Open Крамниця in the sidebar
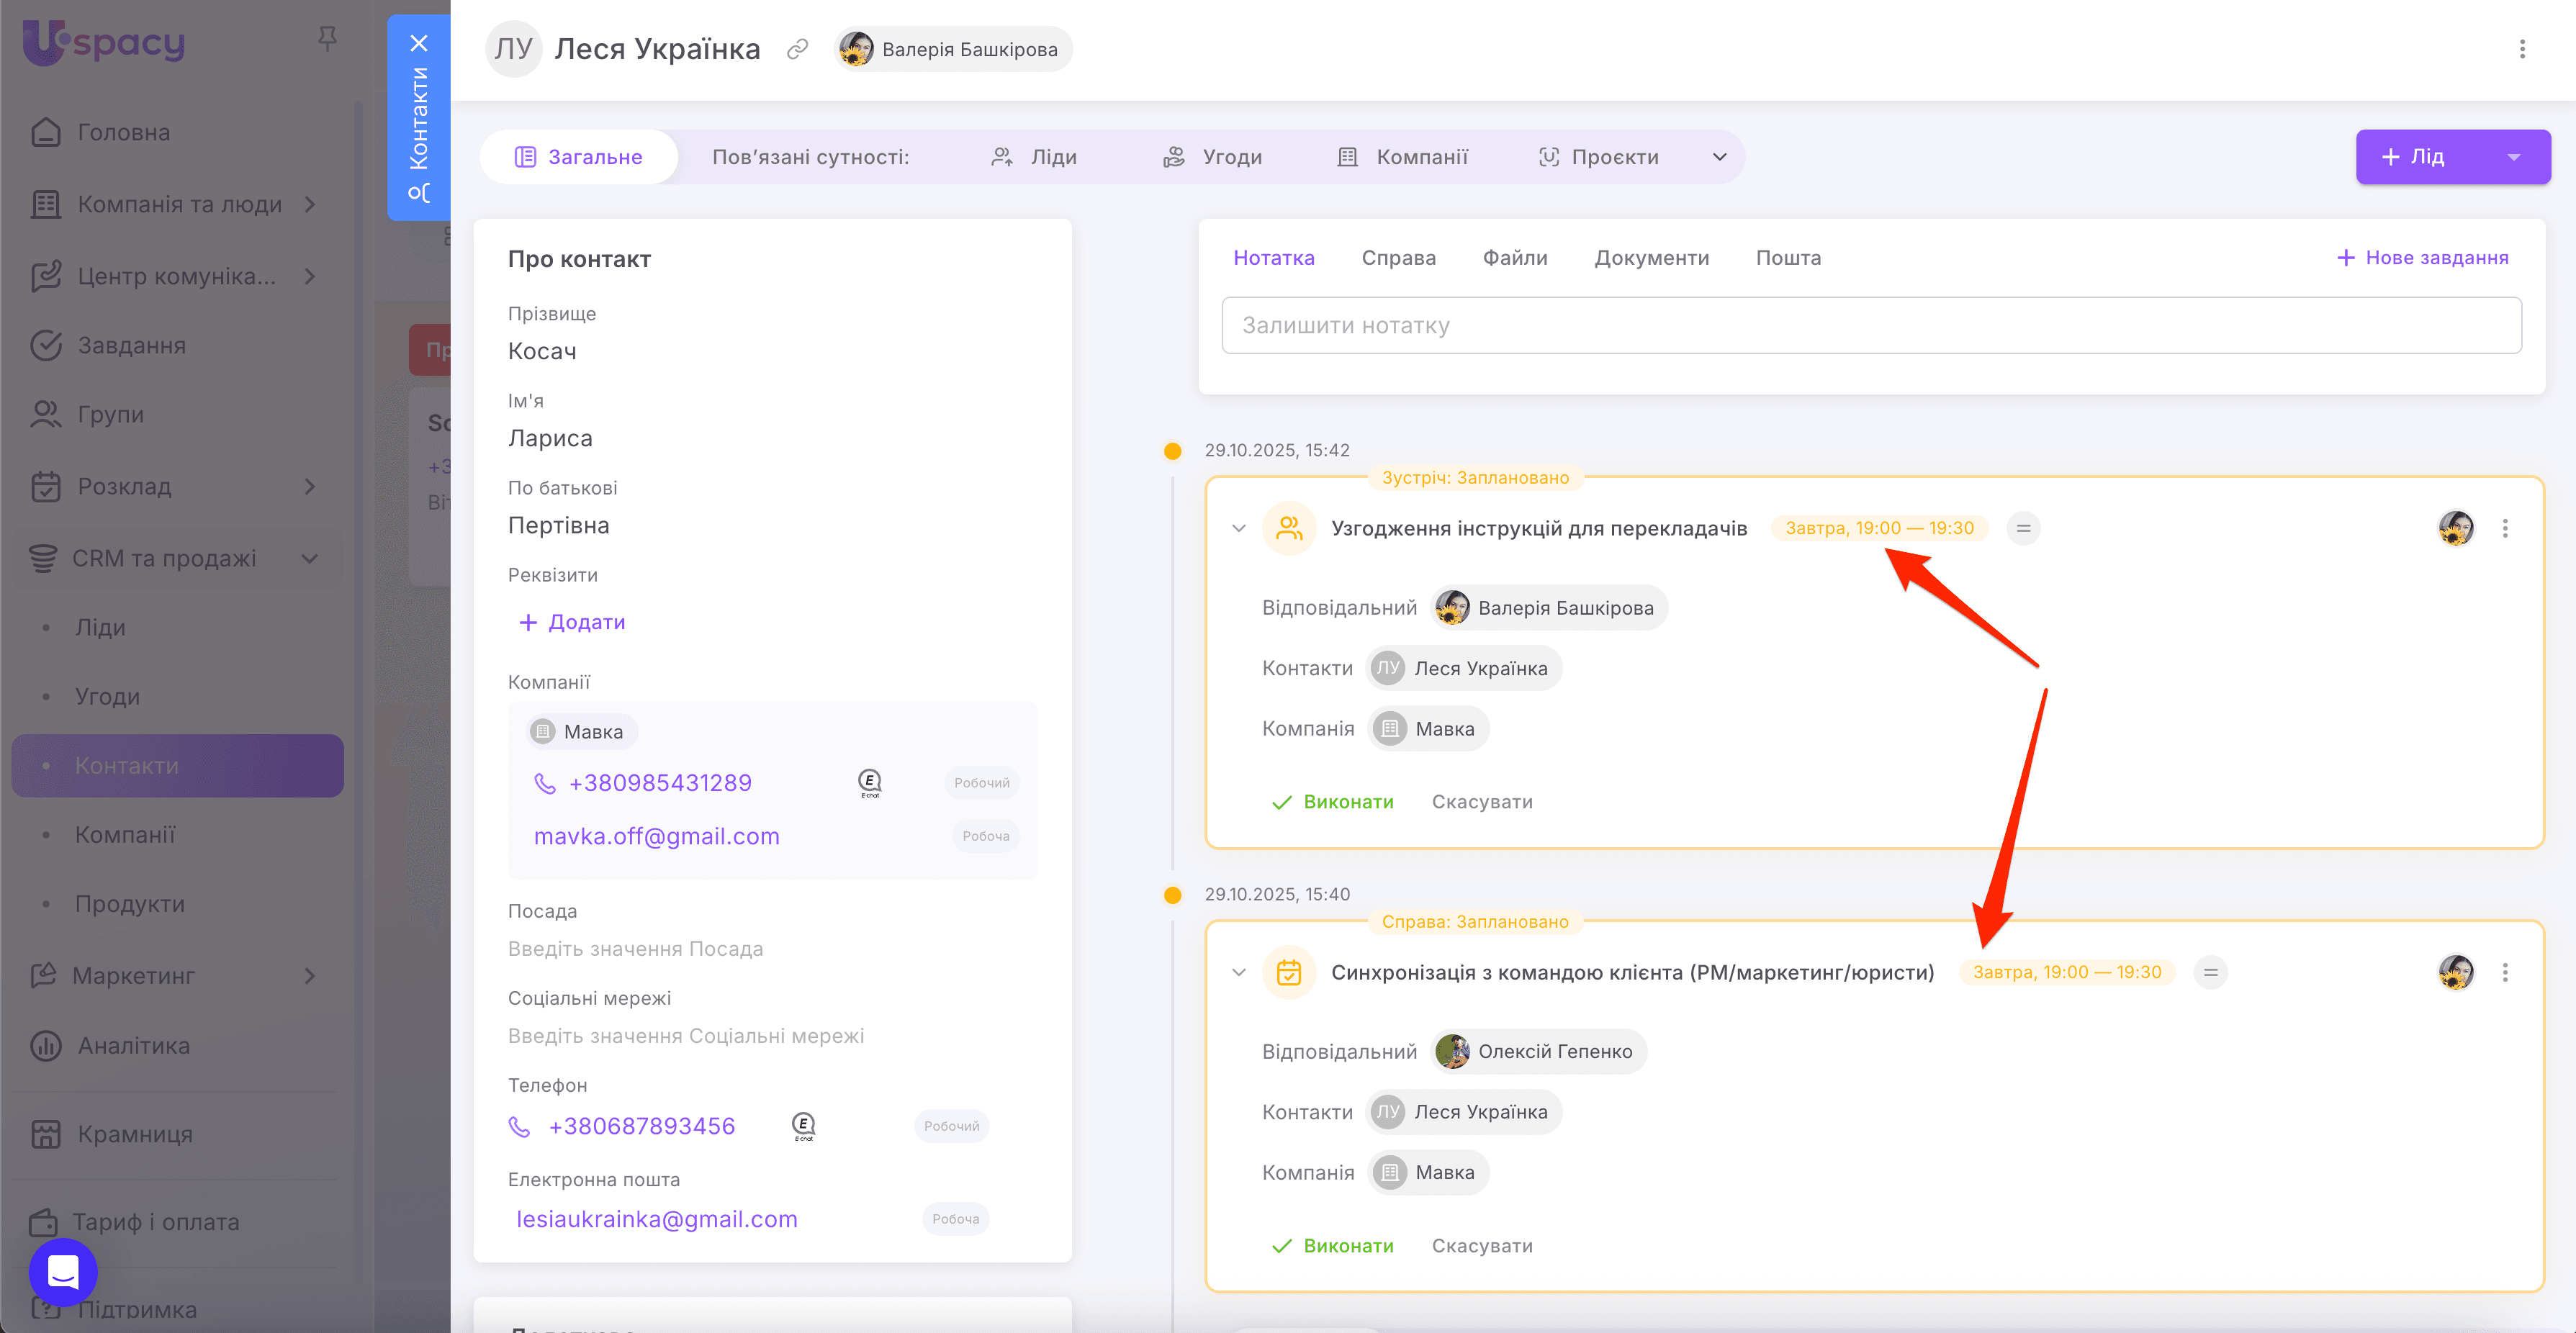The height and width of the screenshot is (1333, 2576). [x=135, y=1134]
